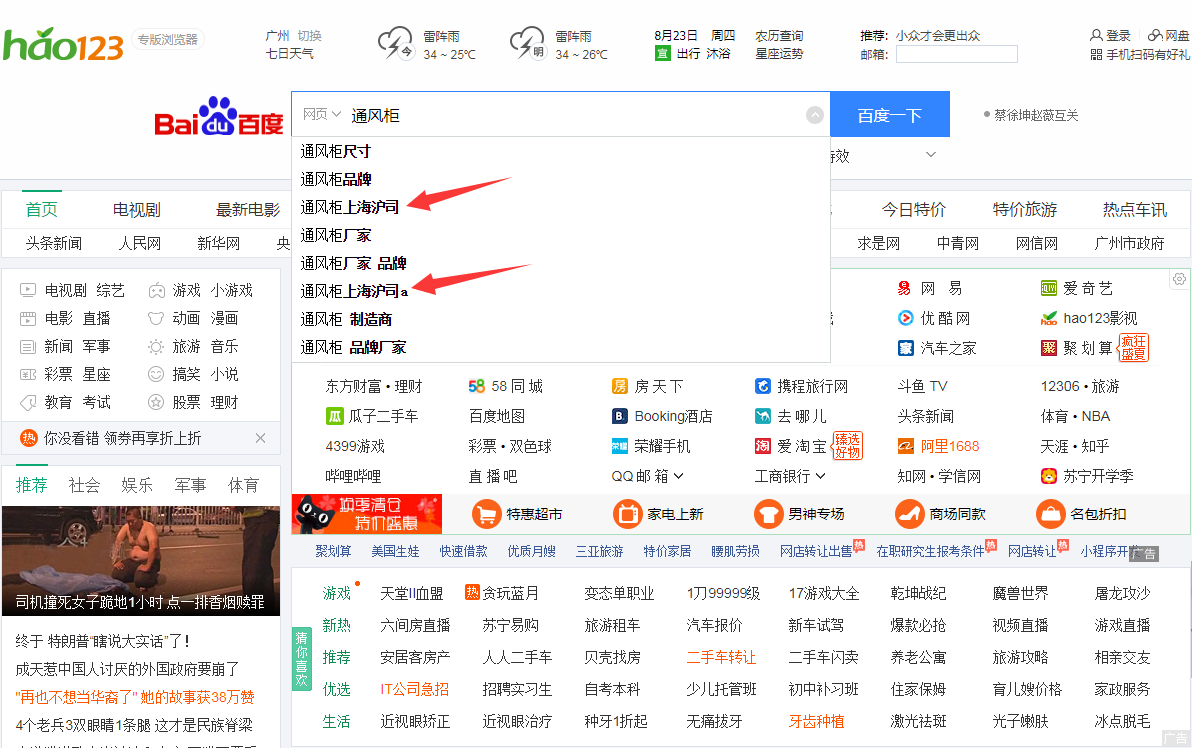Click the 爱奇艺 site icon

pyautogui.click(x=1049, y=288)
